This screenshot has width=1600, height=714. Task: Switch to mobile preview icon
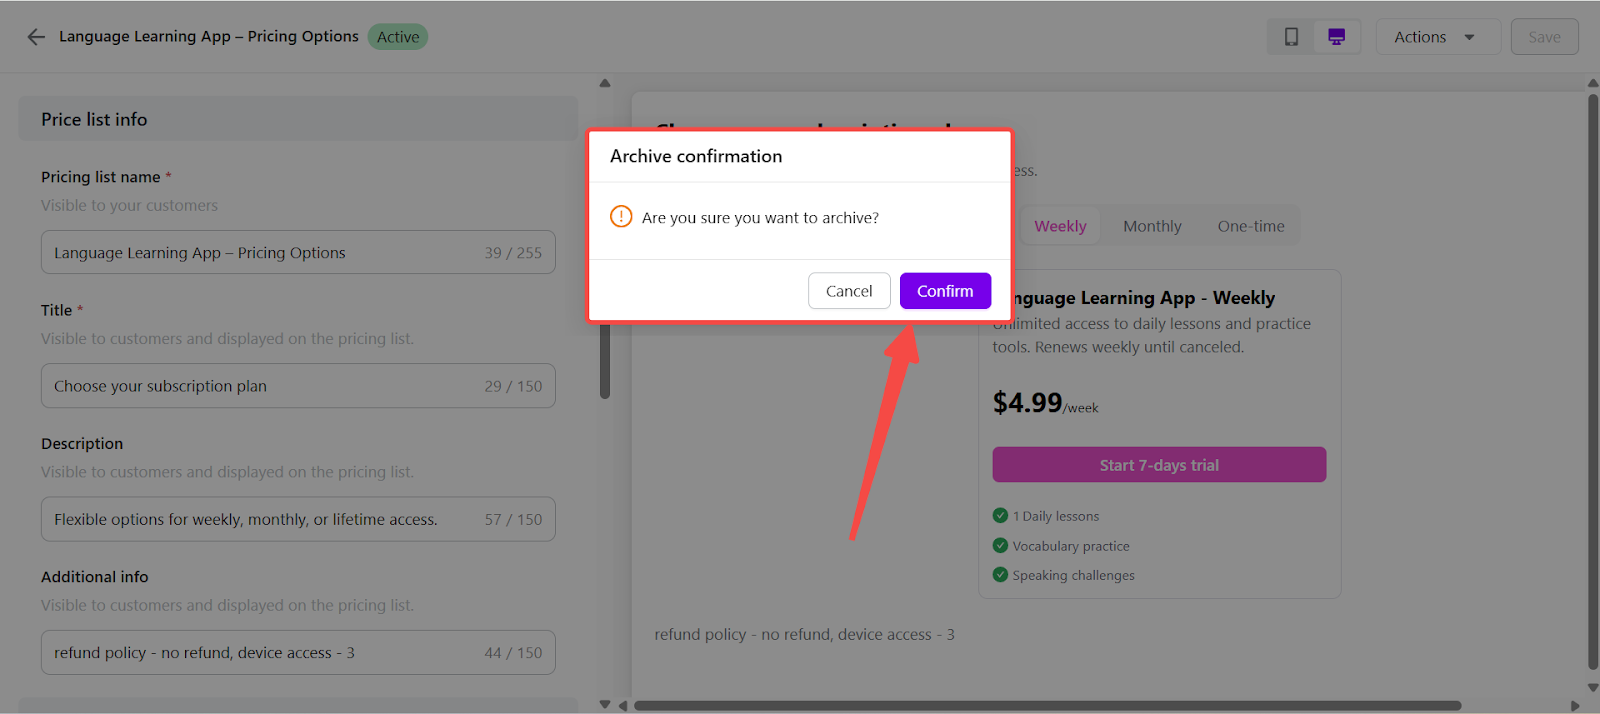1291,37
